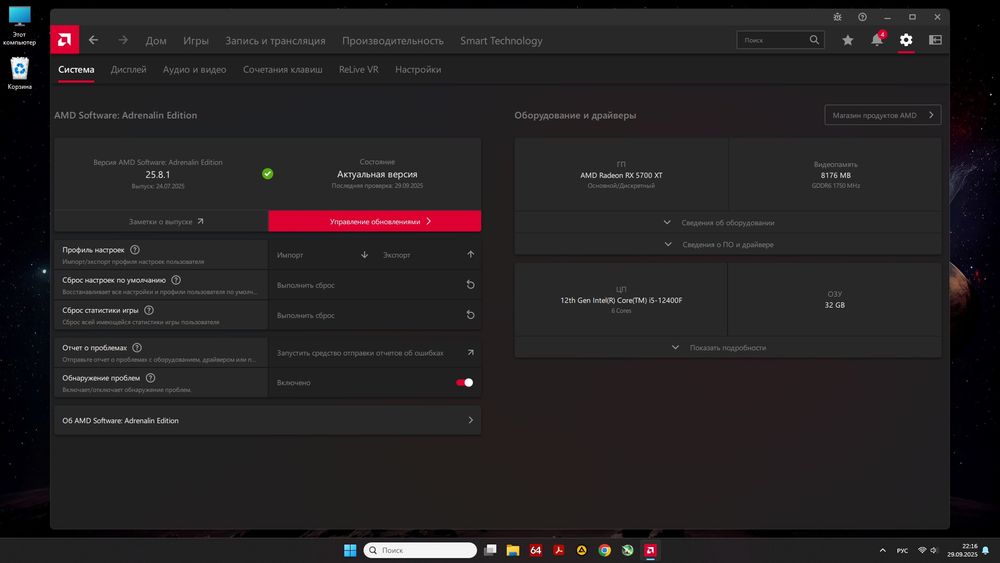Image resolution: width=1000 pixels, height=563 pixels.
Task: Open the help question mark in title bar
Action: coord(862,17)
